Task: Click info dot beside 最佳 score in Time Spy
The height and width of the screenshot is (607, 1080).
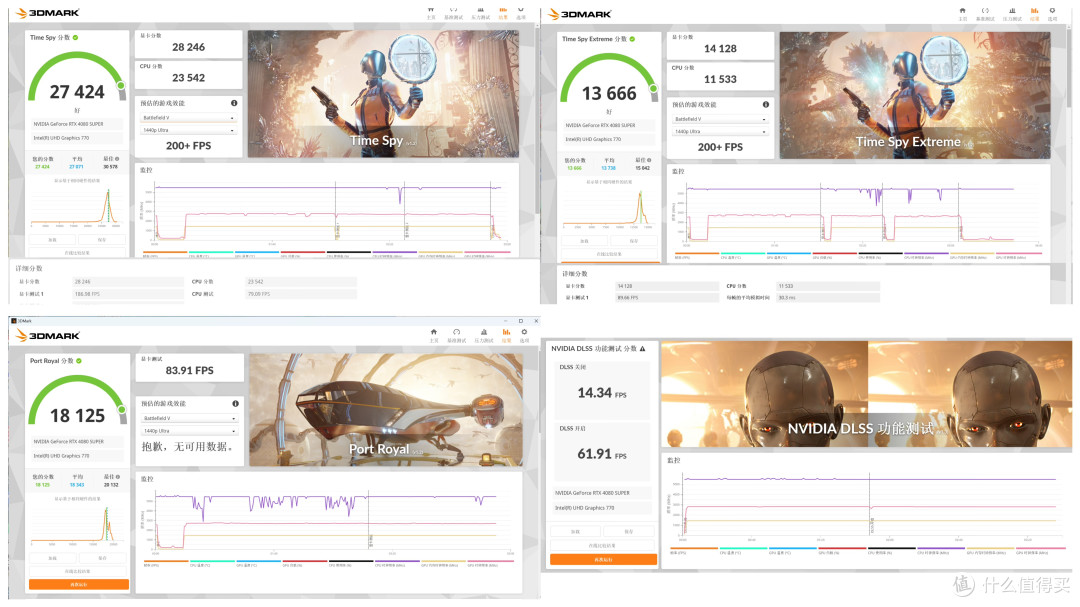Action: point(117,158)
